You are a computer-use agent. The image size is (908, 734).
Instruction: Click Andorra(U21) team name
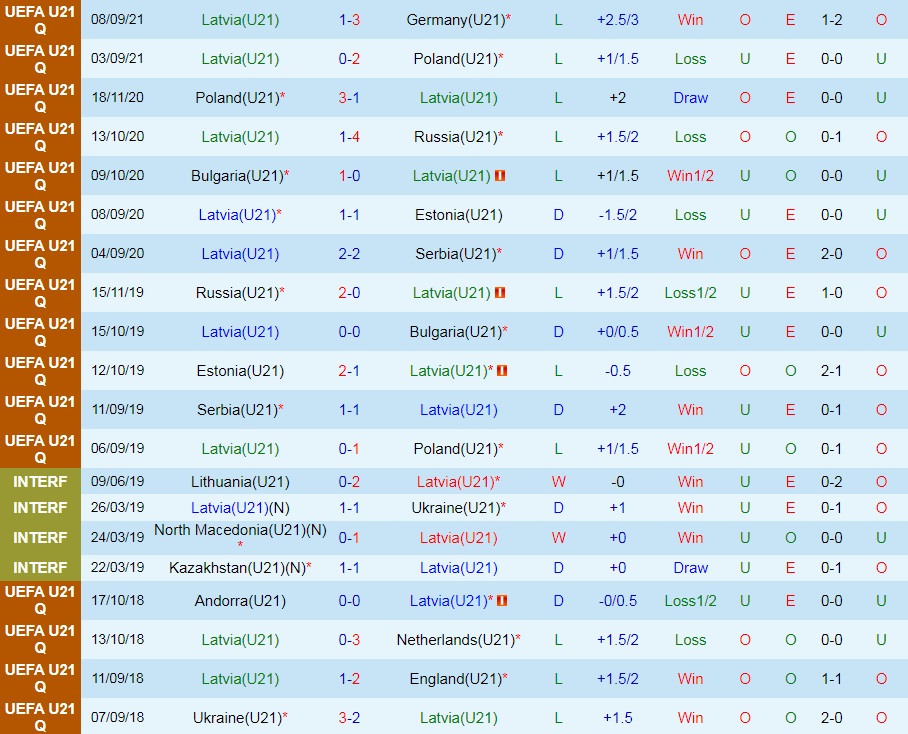[x=240, y=601]
